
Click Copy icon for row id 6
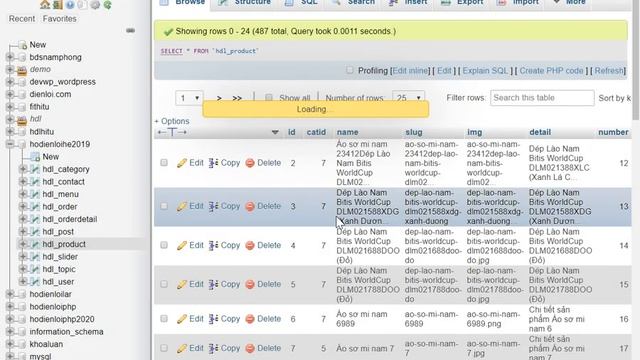(213, 319)
